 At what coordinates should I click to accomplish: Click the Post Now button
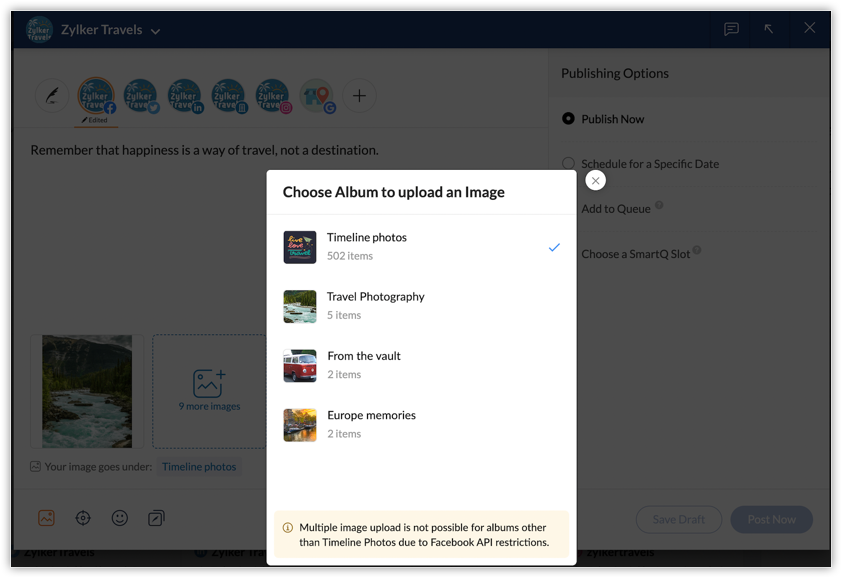click(772, 519)
